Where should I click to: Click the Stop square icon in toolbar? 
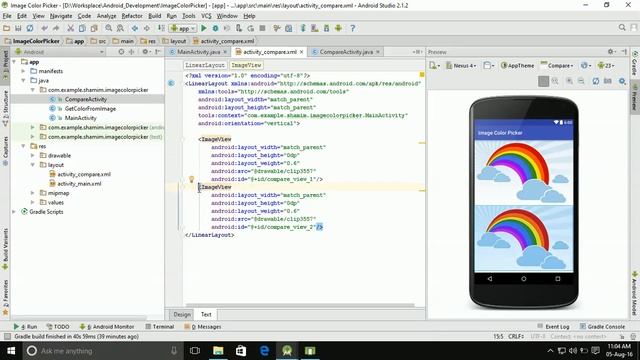[x=262, y=28]
